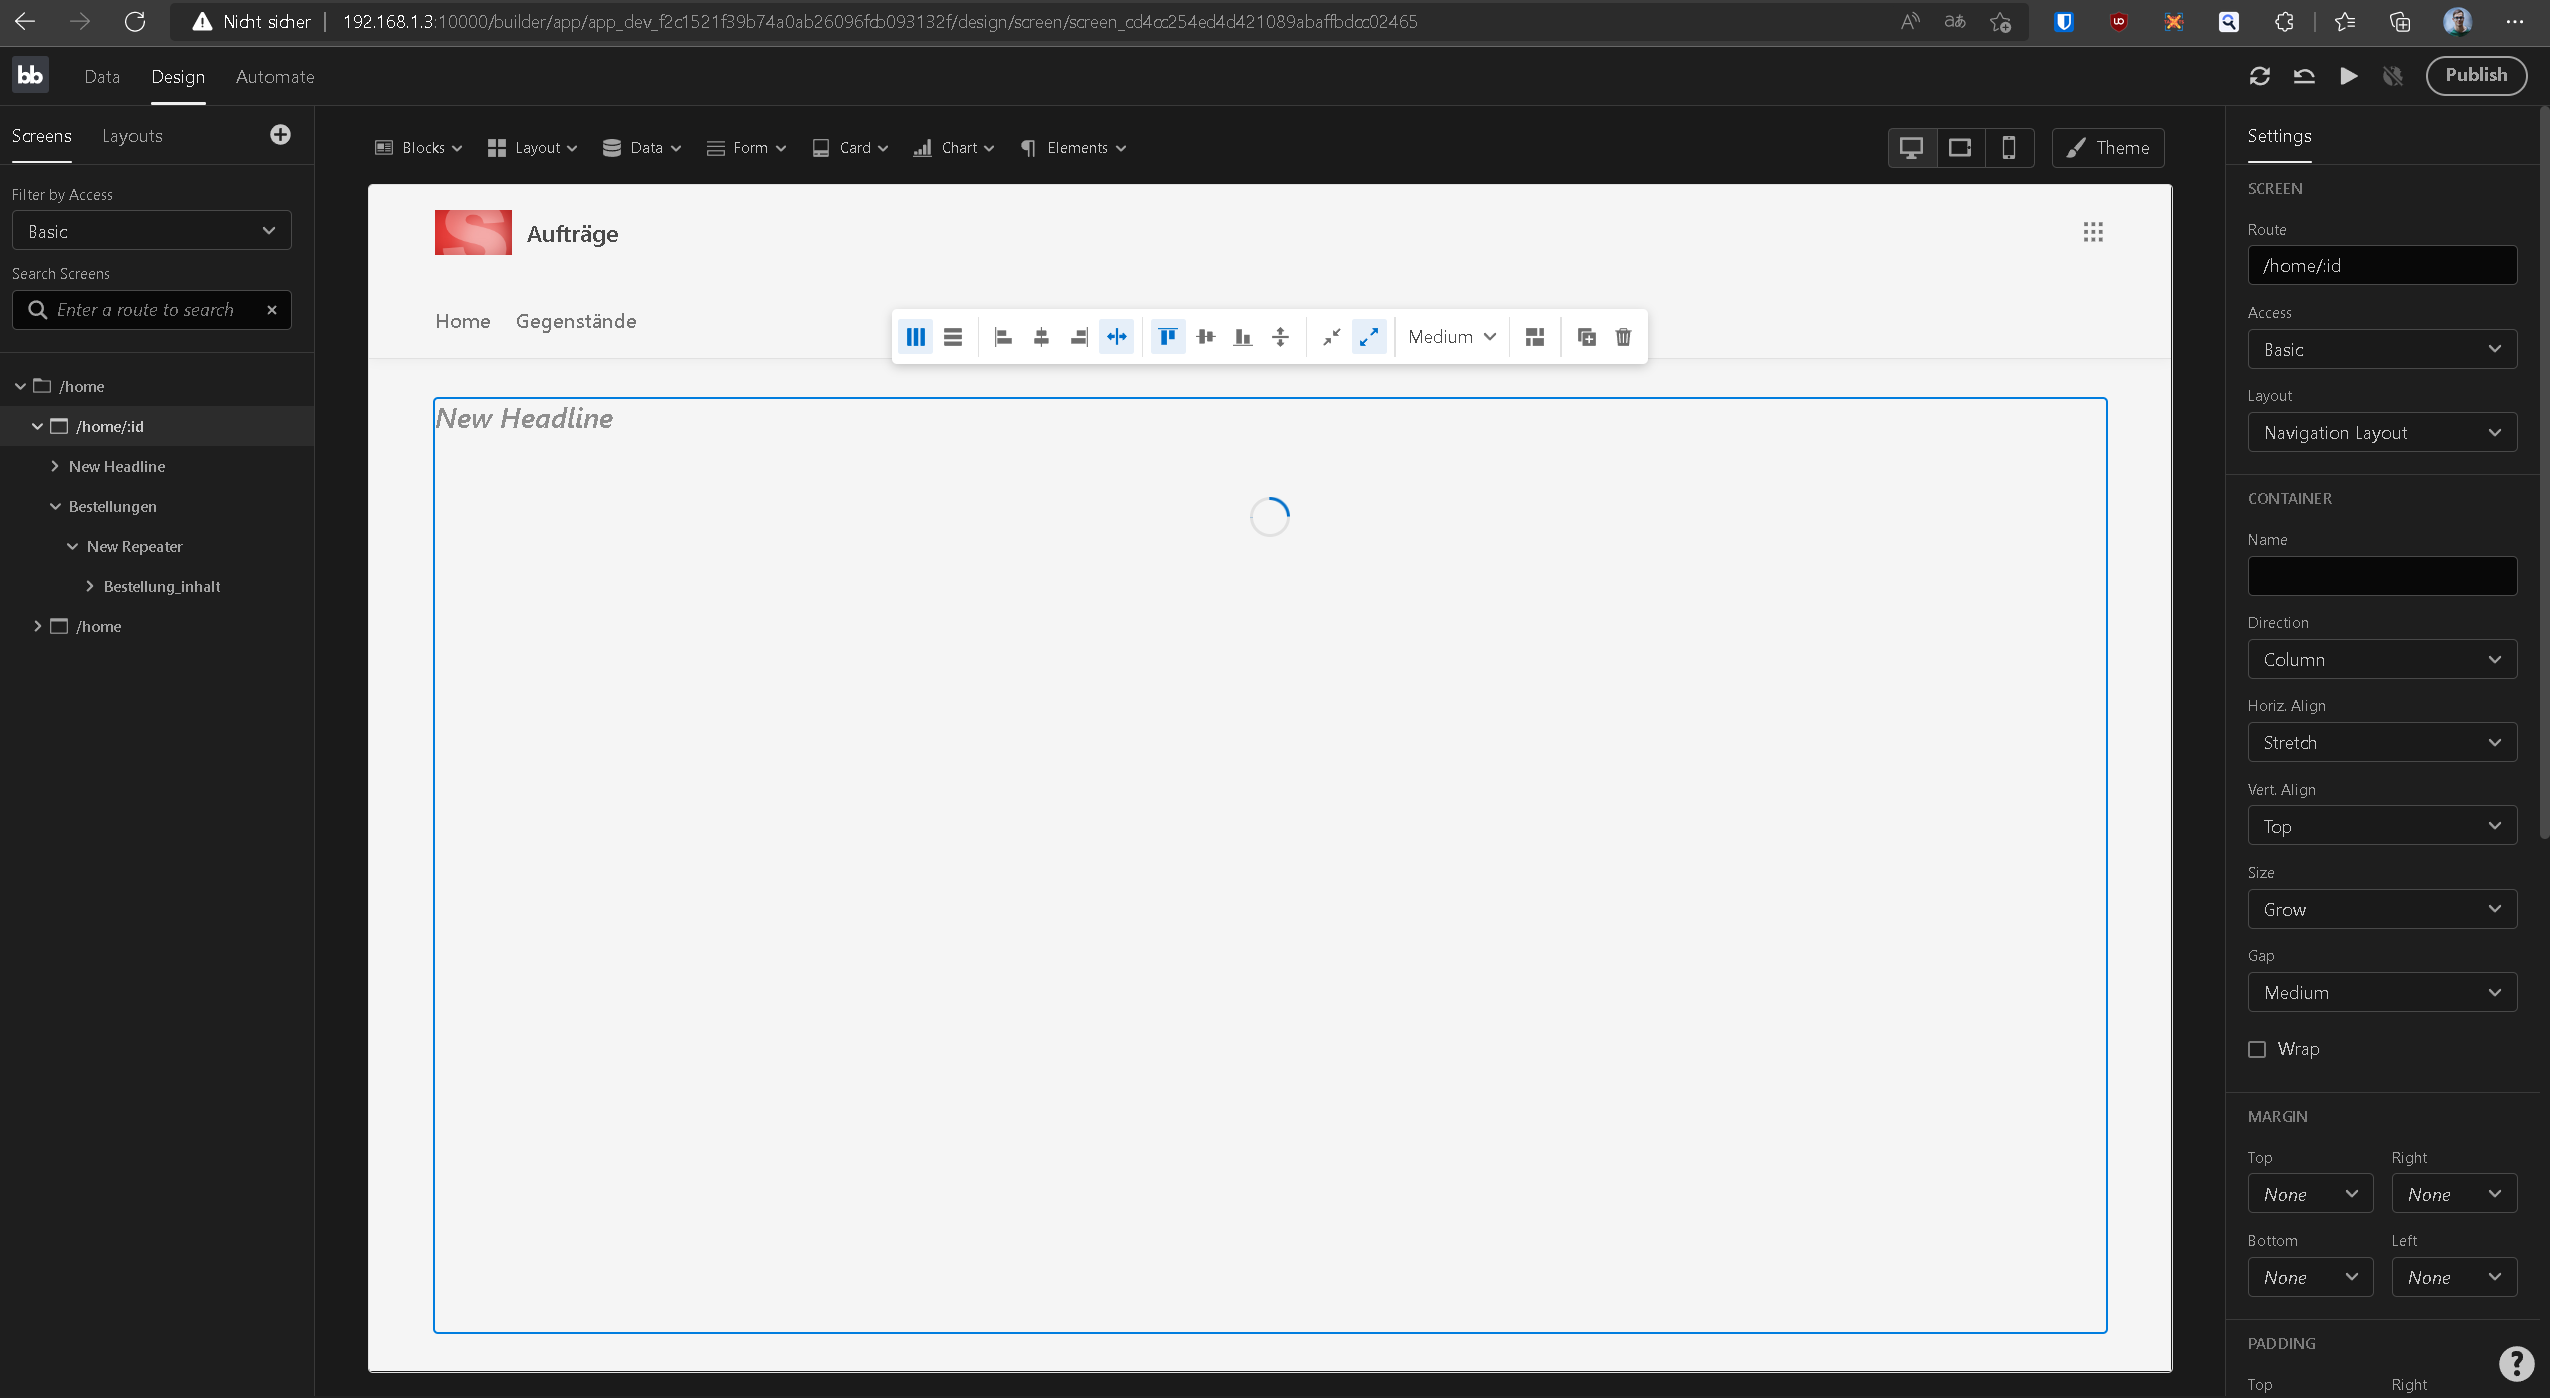Open the Blocks component menu

coord(418,148)
